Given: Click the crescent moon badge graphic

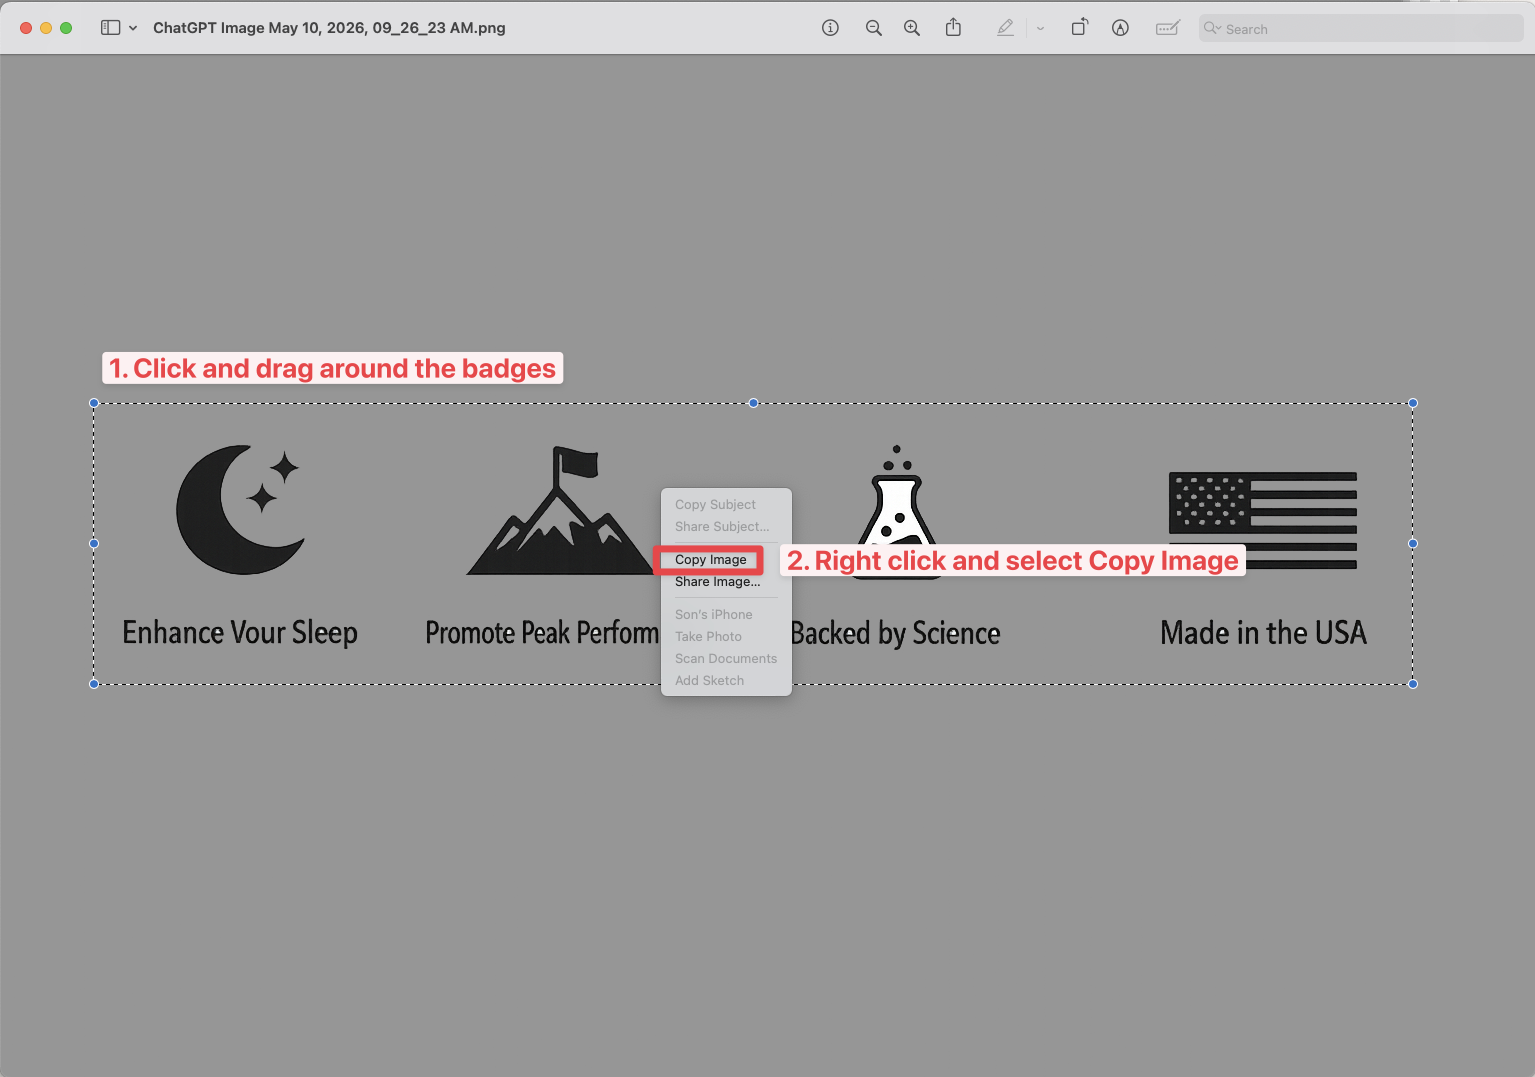Looking at the screenshot, I should pos(240,510).
